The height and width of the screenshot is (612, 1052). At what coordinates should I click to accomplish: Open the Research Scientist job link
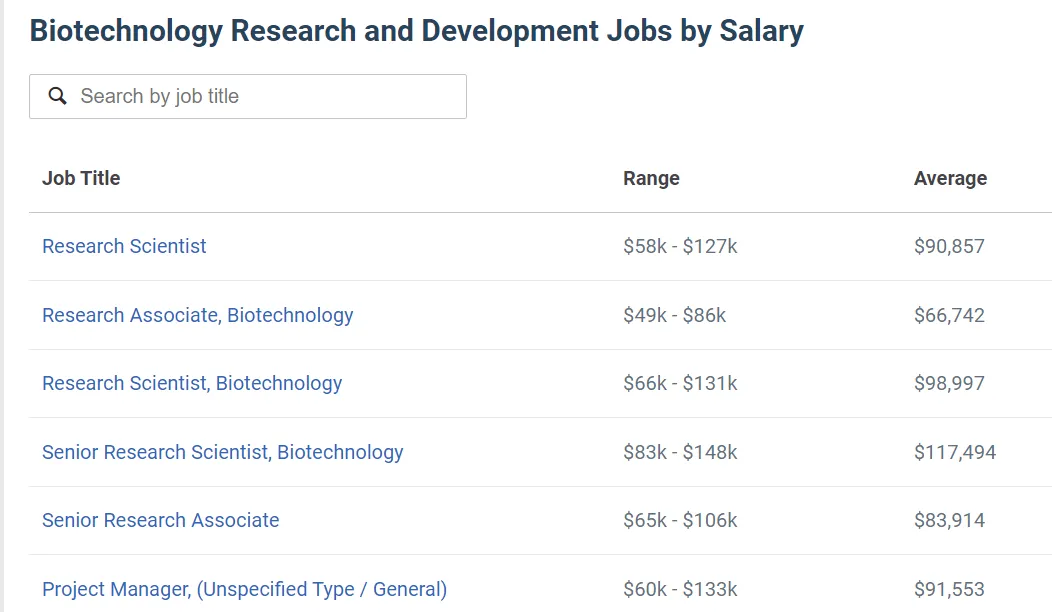coord(124,246)
